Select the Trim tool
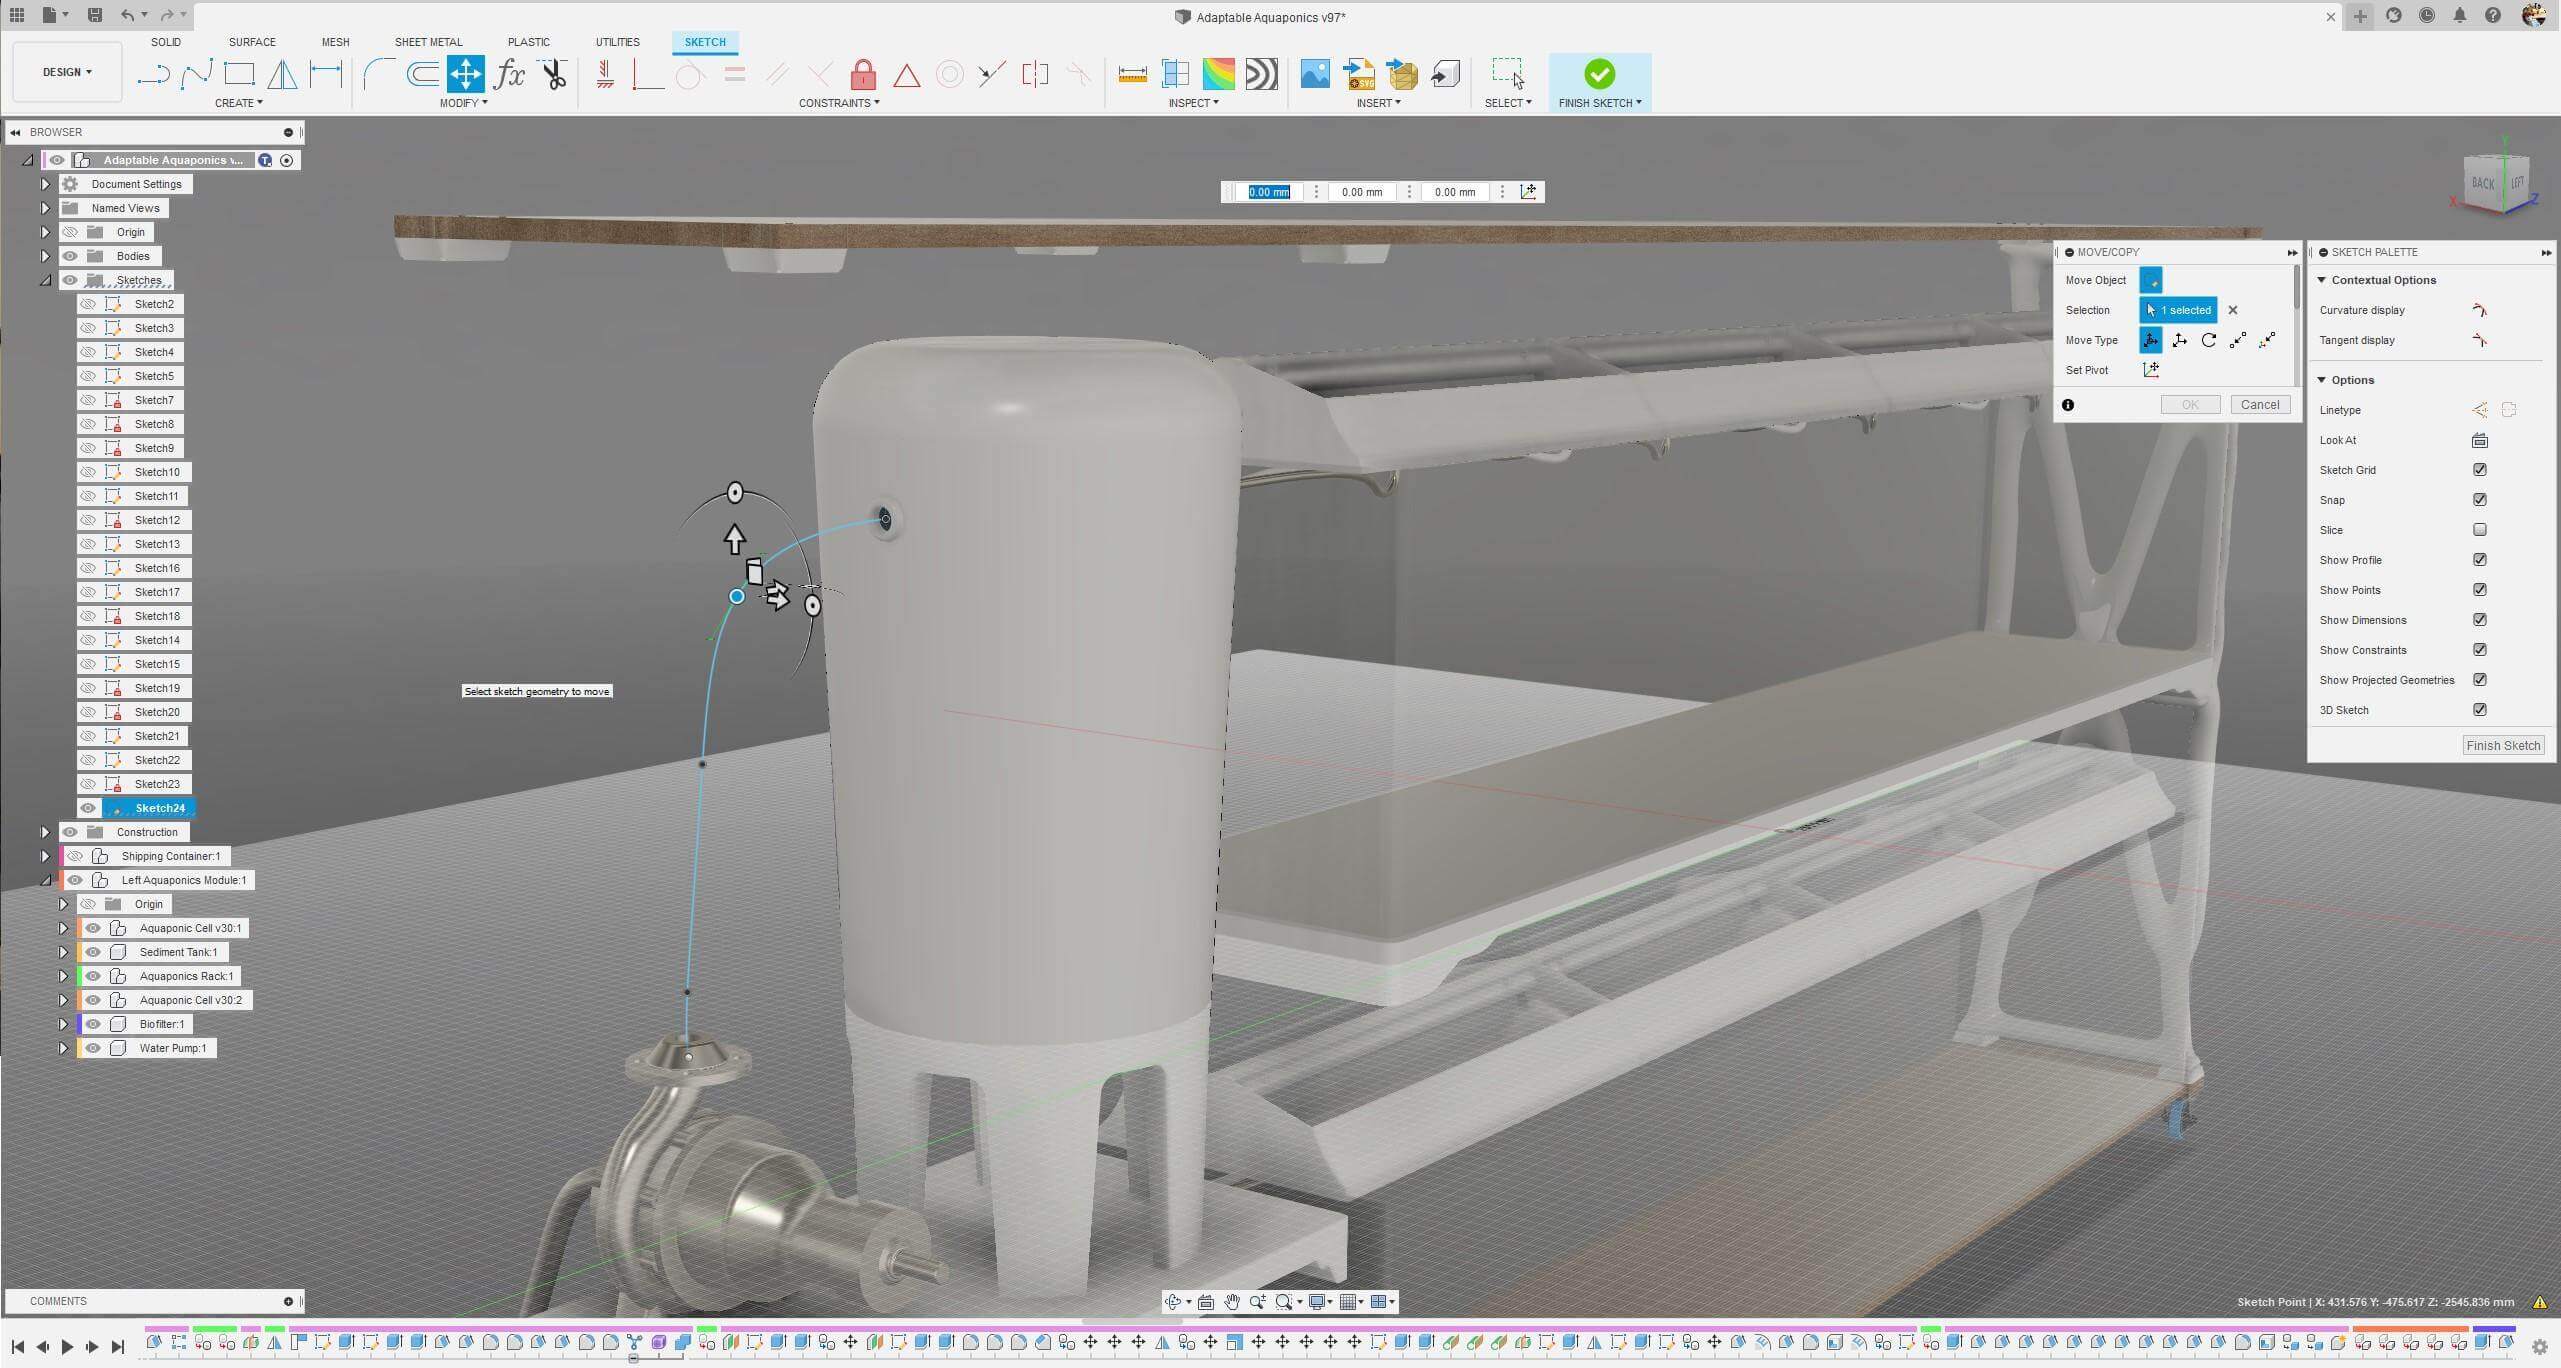This screenshot has height=1368, width=2561. (x=554, y=74)
